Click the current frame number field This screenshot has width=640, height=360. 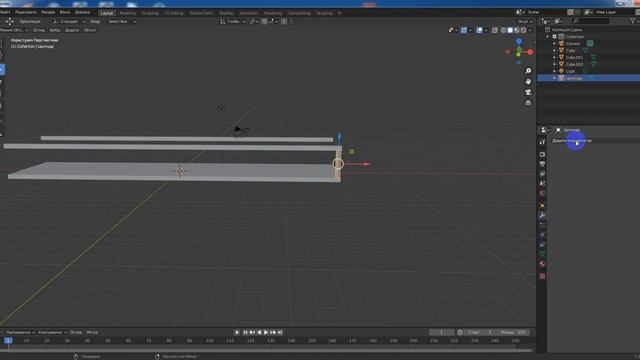(442, 332)
